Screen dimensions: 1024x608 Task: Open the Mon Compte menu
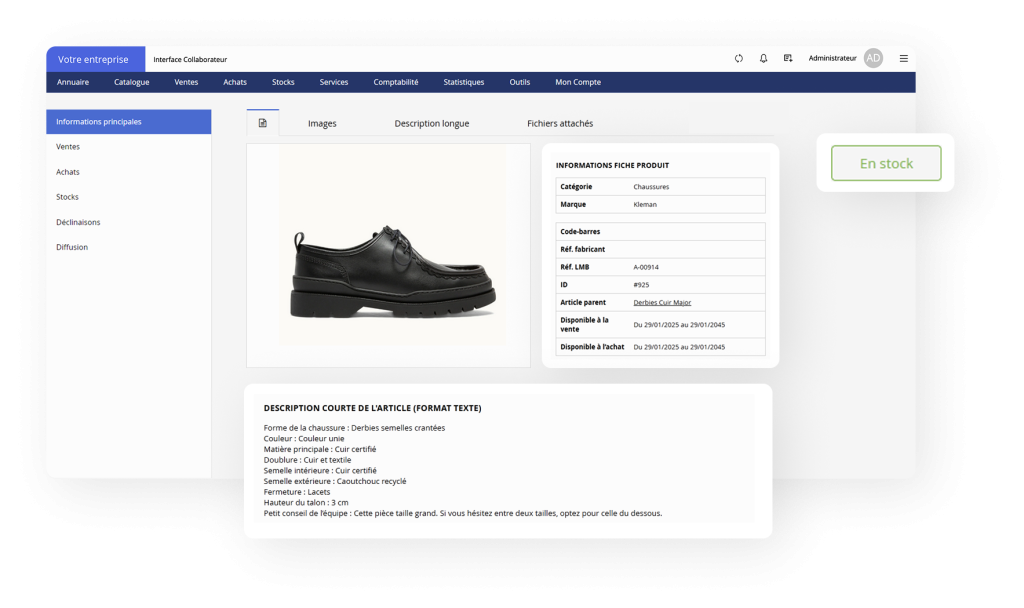point(578,82)
